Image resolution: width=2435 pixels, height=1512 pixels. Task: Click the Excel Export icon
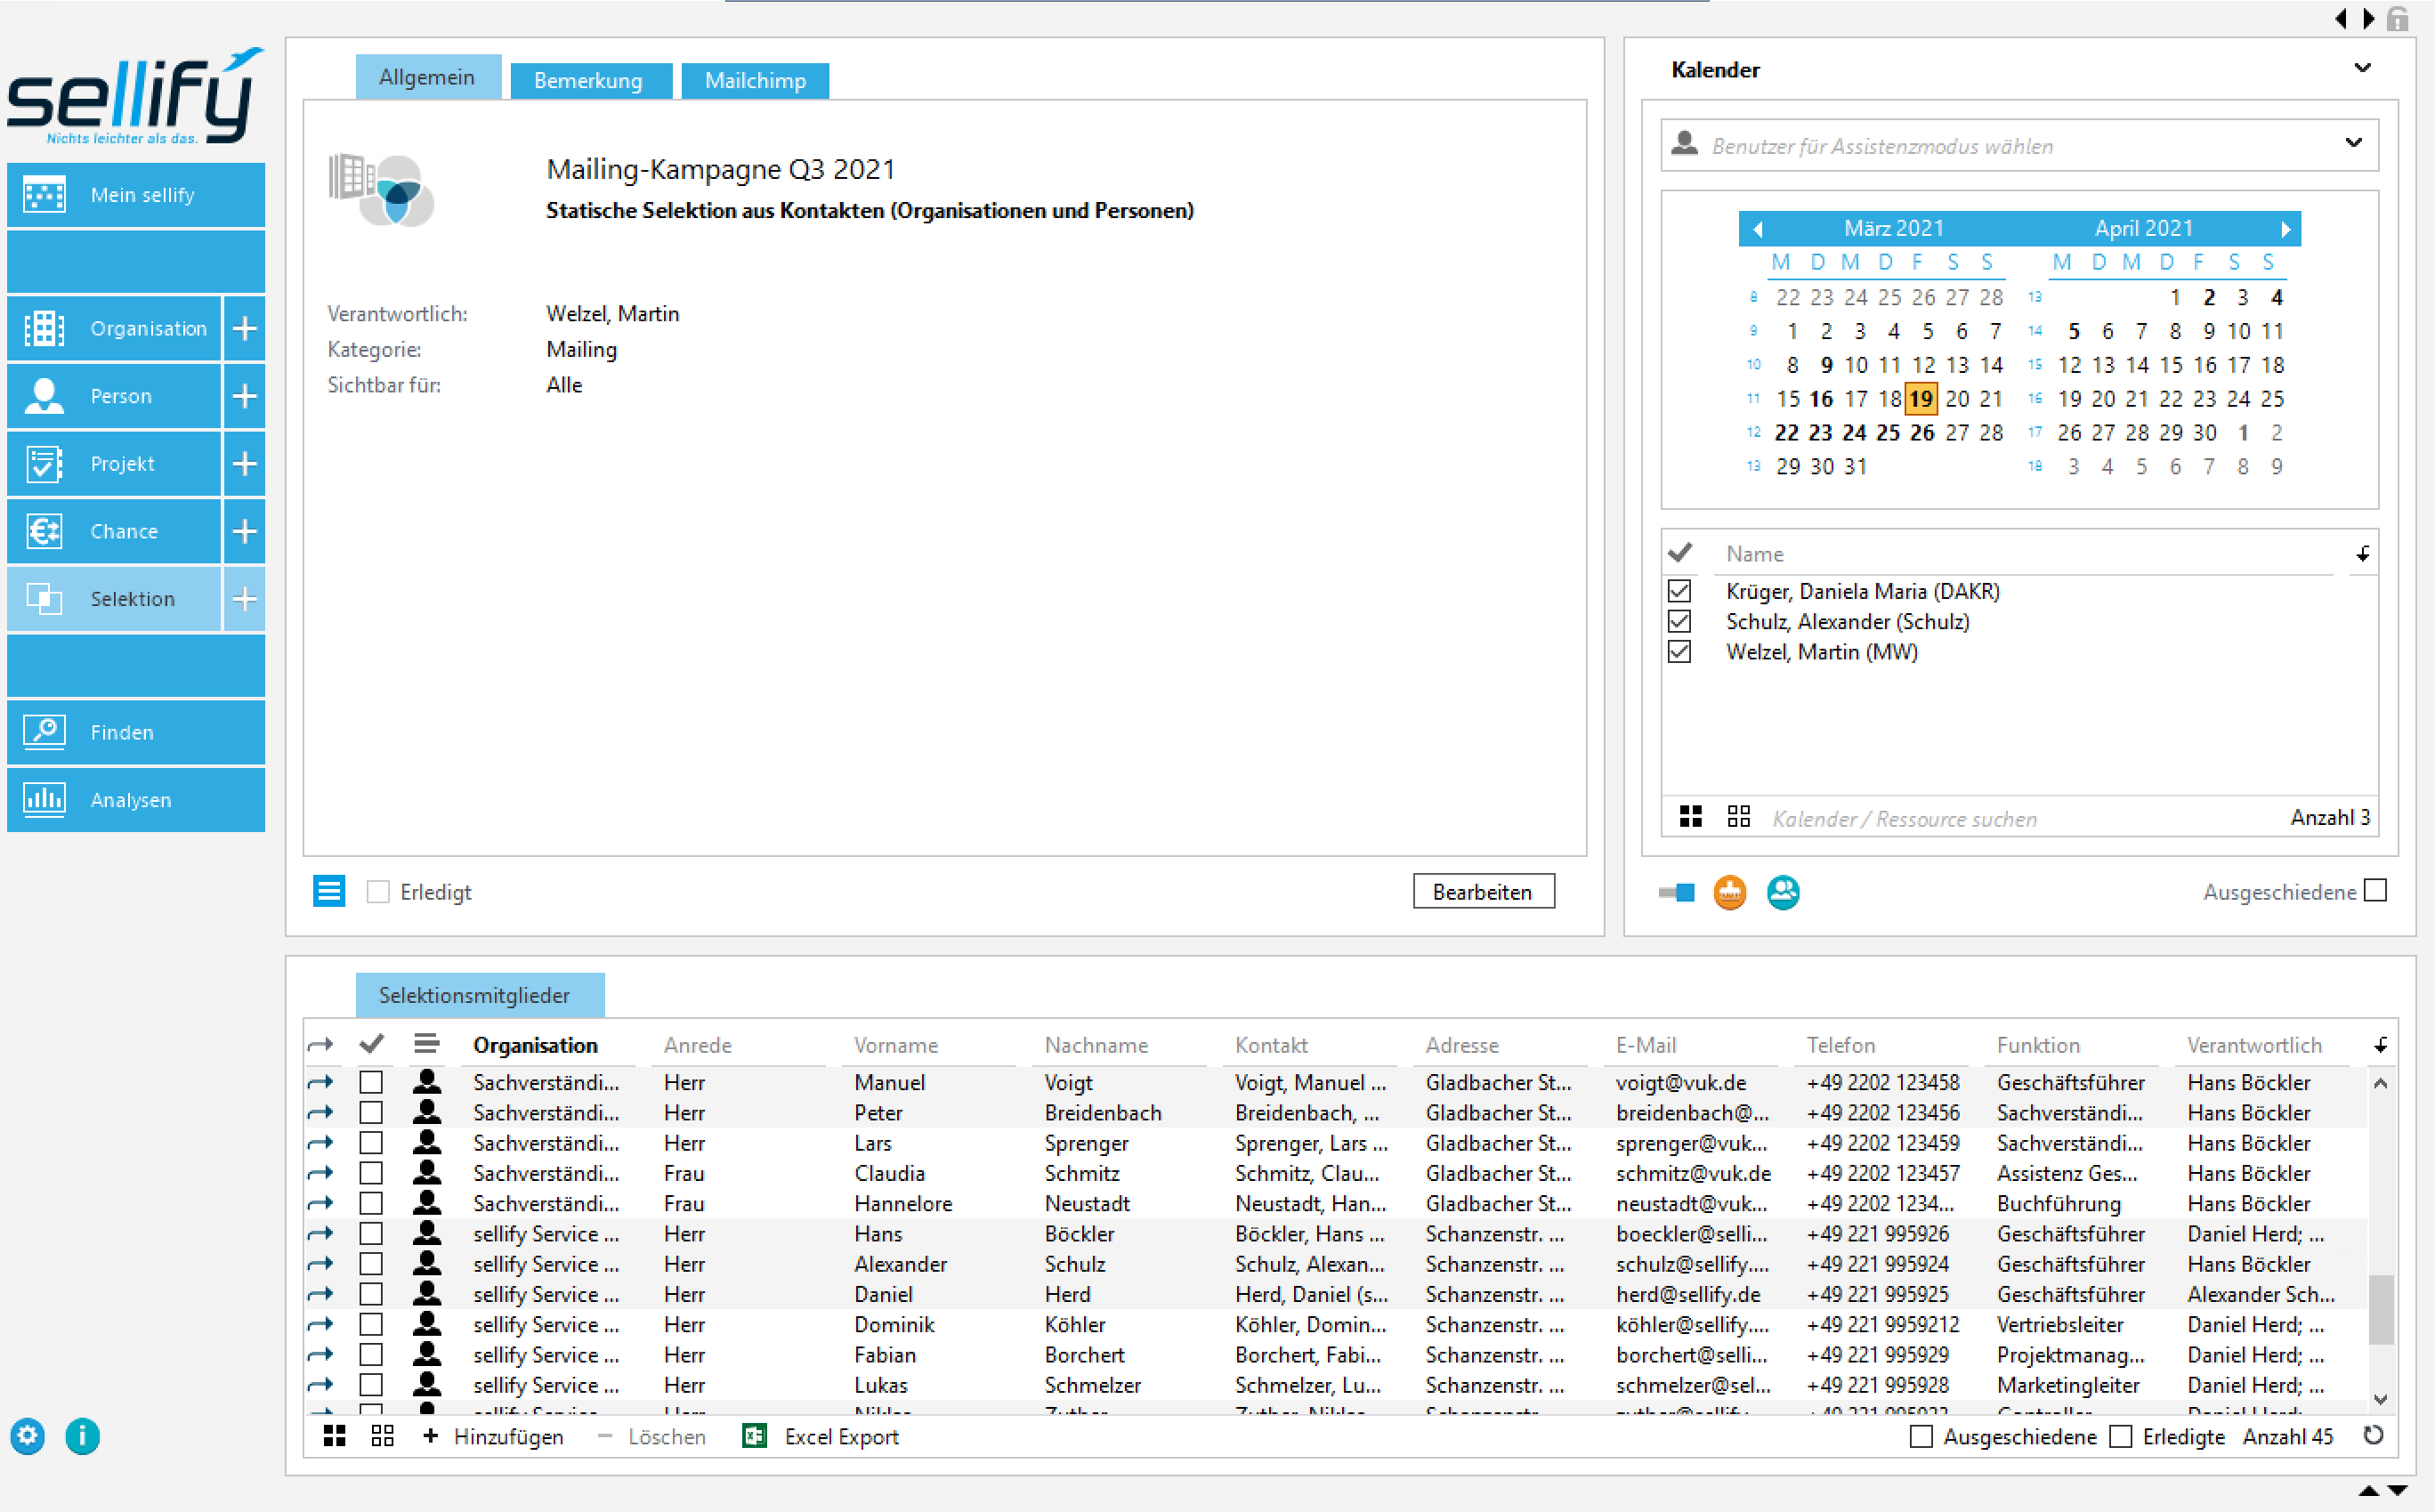(754, 1436)
